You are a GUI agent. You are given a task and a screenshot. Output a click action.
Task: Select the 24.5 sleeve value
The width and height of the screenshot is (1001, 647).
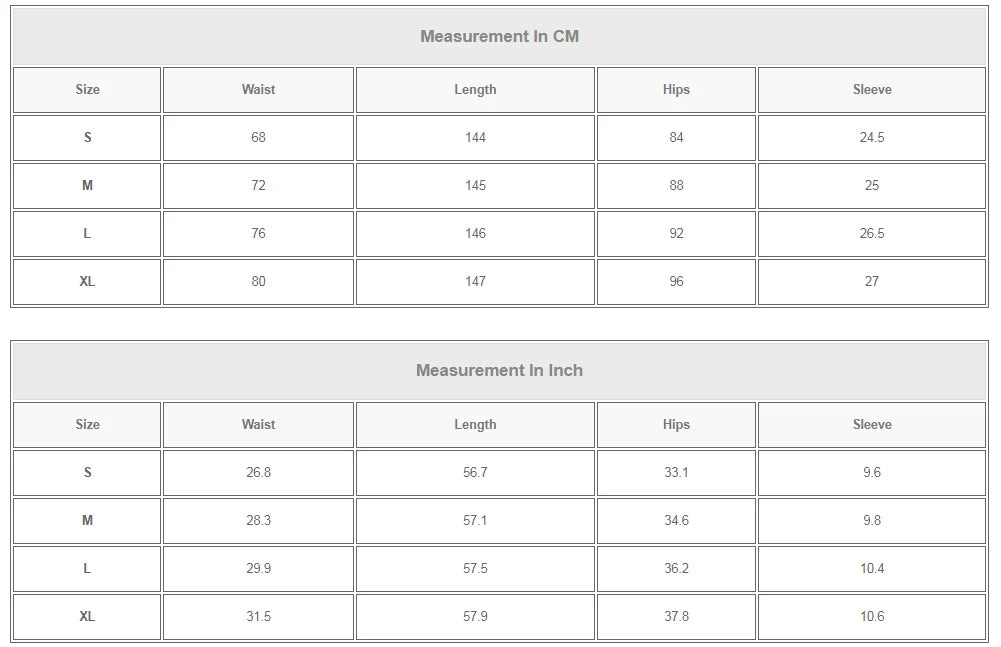click(872, 138)
